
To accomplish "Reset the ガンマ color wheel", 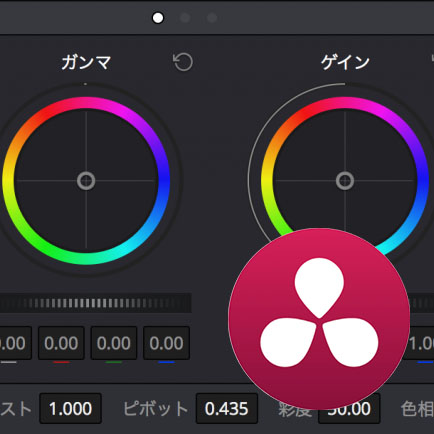I will (x=183, y=62).
